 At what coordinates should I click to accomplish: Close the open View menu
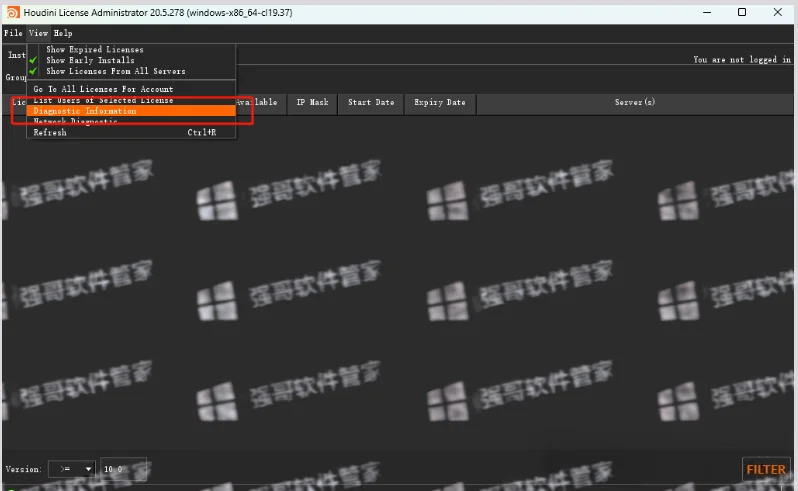[38, 33]
